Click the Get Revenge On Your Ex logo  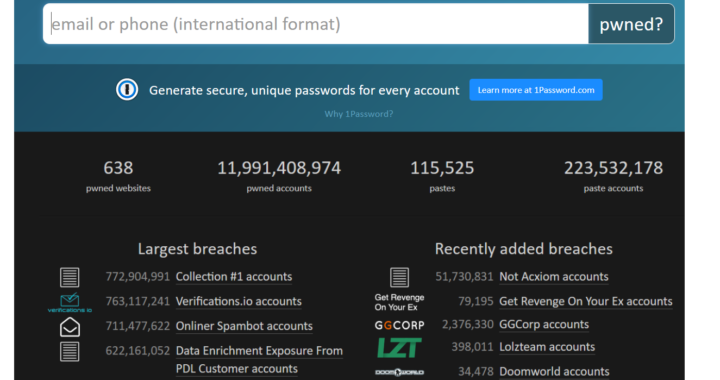click(399, 302)
